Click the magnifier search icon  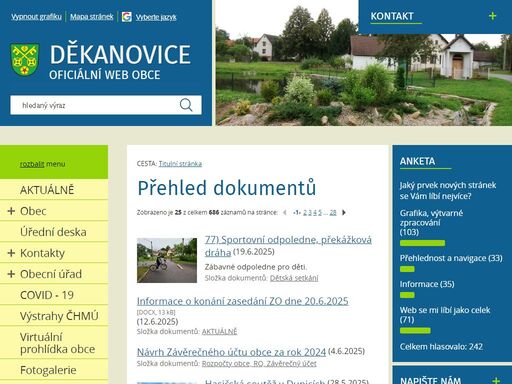(x=186, y=105)
